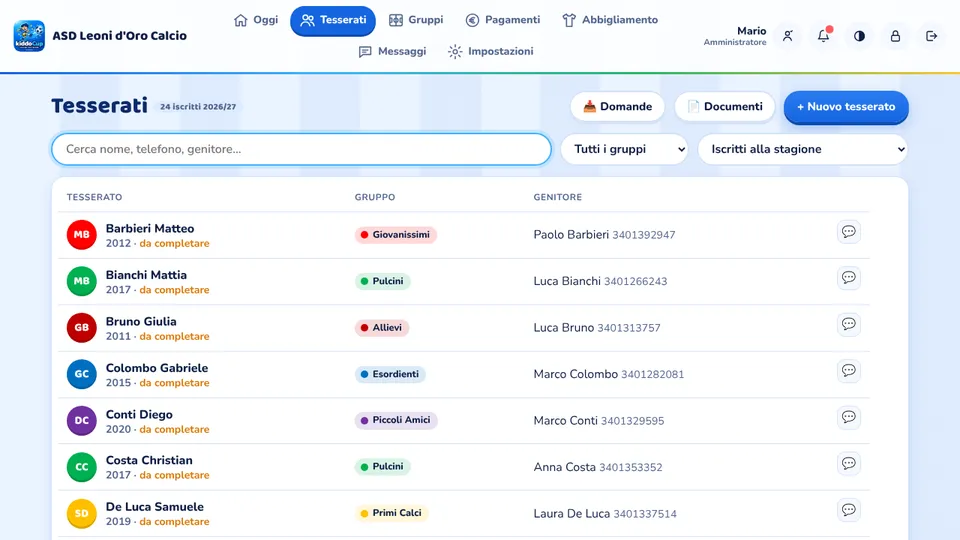Click parent Marco Colombo 3401282081

pos(609,374)
